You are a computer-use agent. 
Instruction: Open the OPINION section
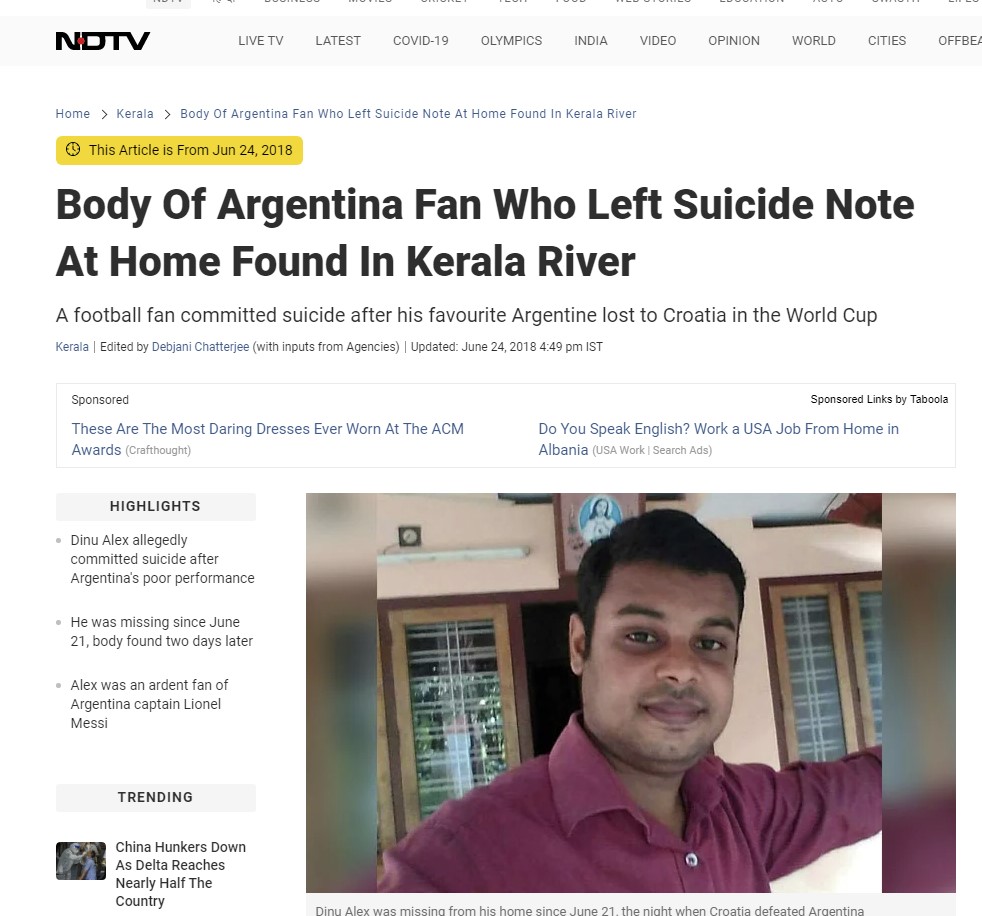tap(734, 41)
